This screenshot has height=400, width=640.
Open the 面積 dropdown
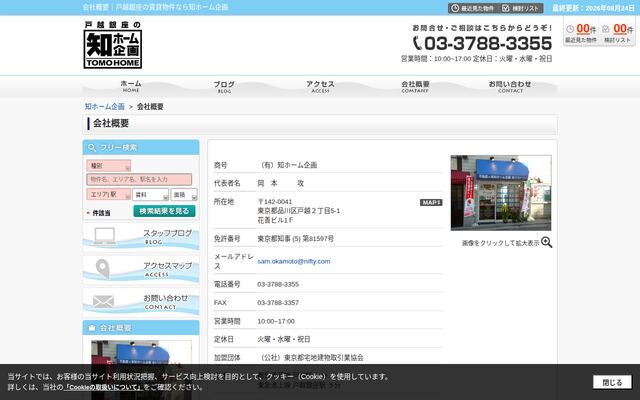184,195
